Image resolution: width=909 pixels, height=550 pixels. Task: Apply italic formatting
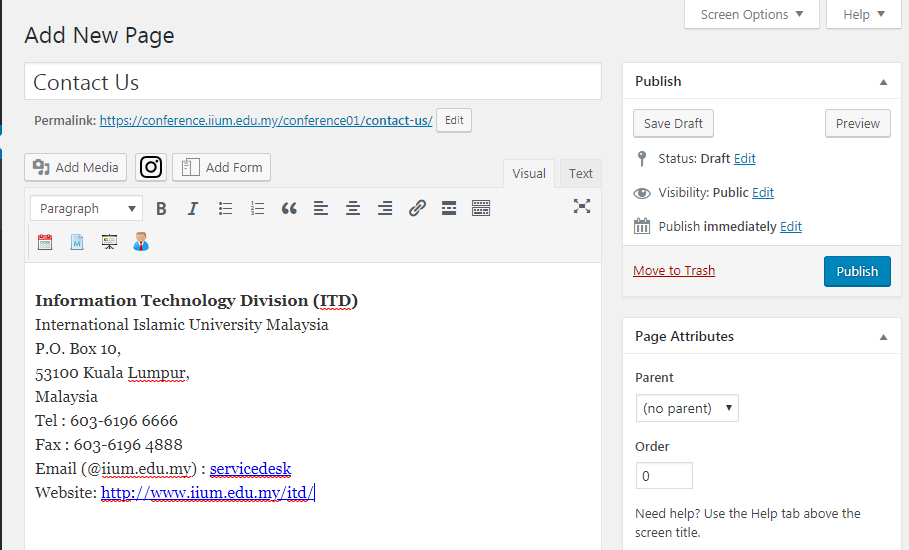(193, 209)
